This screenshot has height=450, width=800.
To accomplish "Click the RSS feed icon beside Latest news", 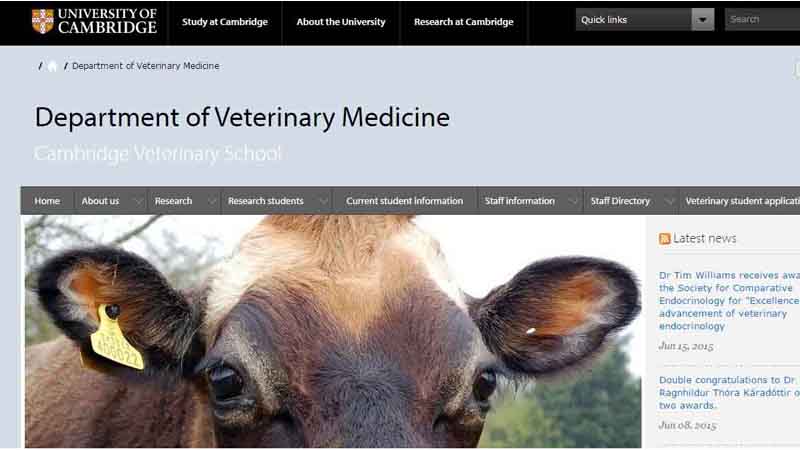I will pos(664,238).
